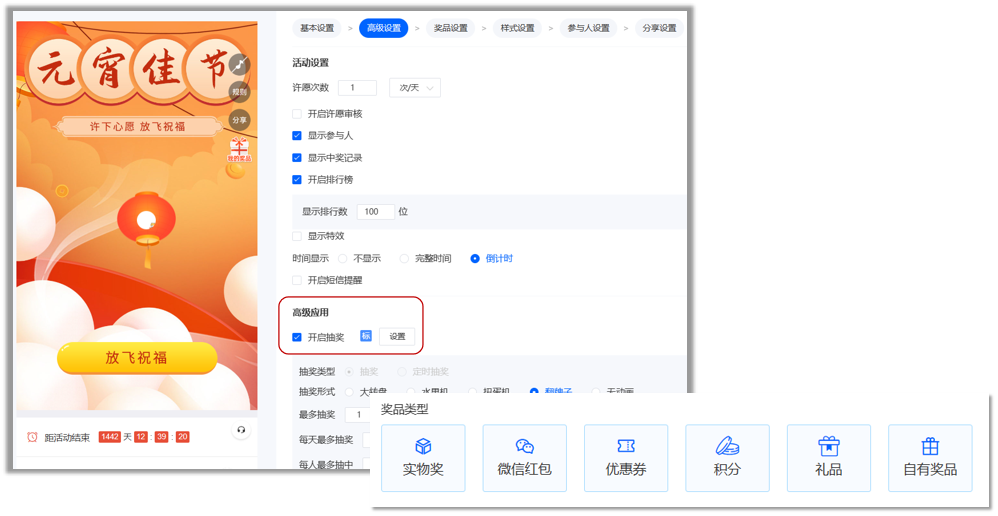Enable the 开启短信提醒 checkbox
This screenshot has width=998, height=516.
[x=297, y=280]
